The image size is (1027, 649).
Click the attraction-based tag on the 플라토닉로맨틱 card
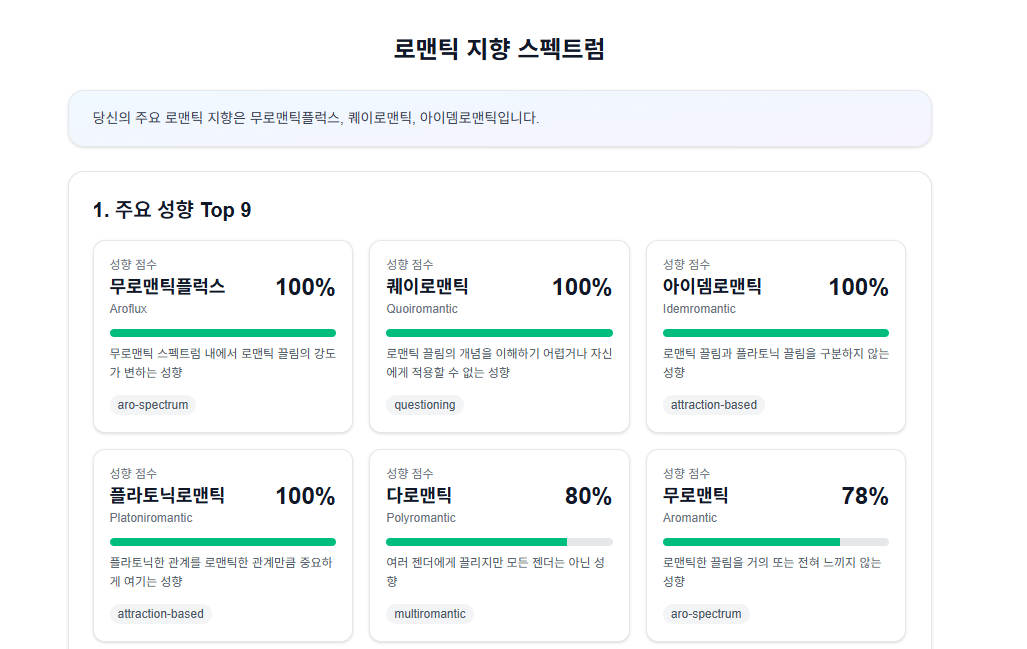tap(160, 614)
